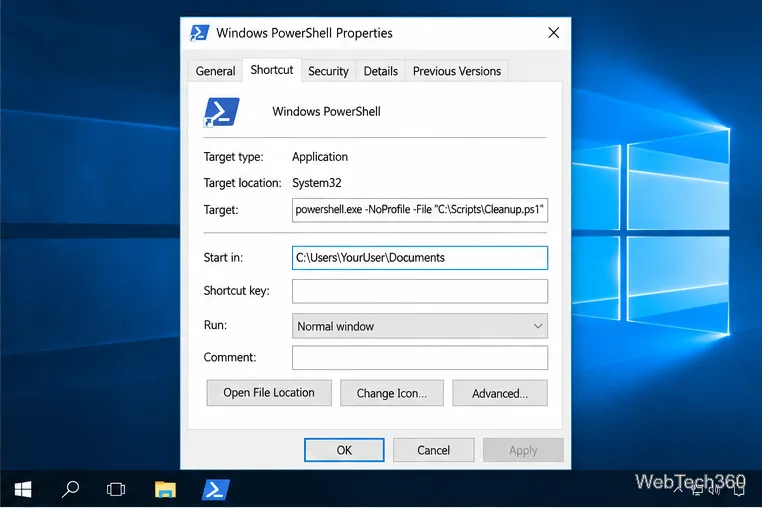The image size is (762, 508).
Task: Click the Comment text box
Action: point(420,358)
